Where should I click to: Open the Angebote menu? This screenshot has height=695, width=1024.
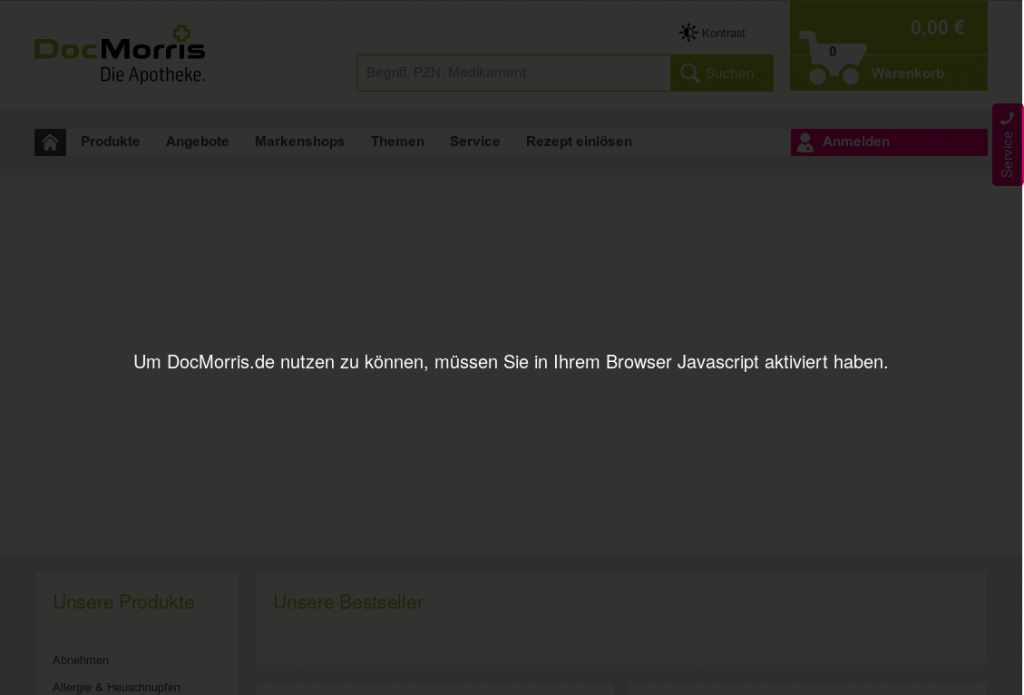tap(197, 142)
